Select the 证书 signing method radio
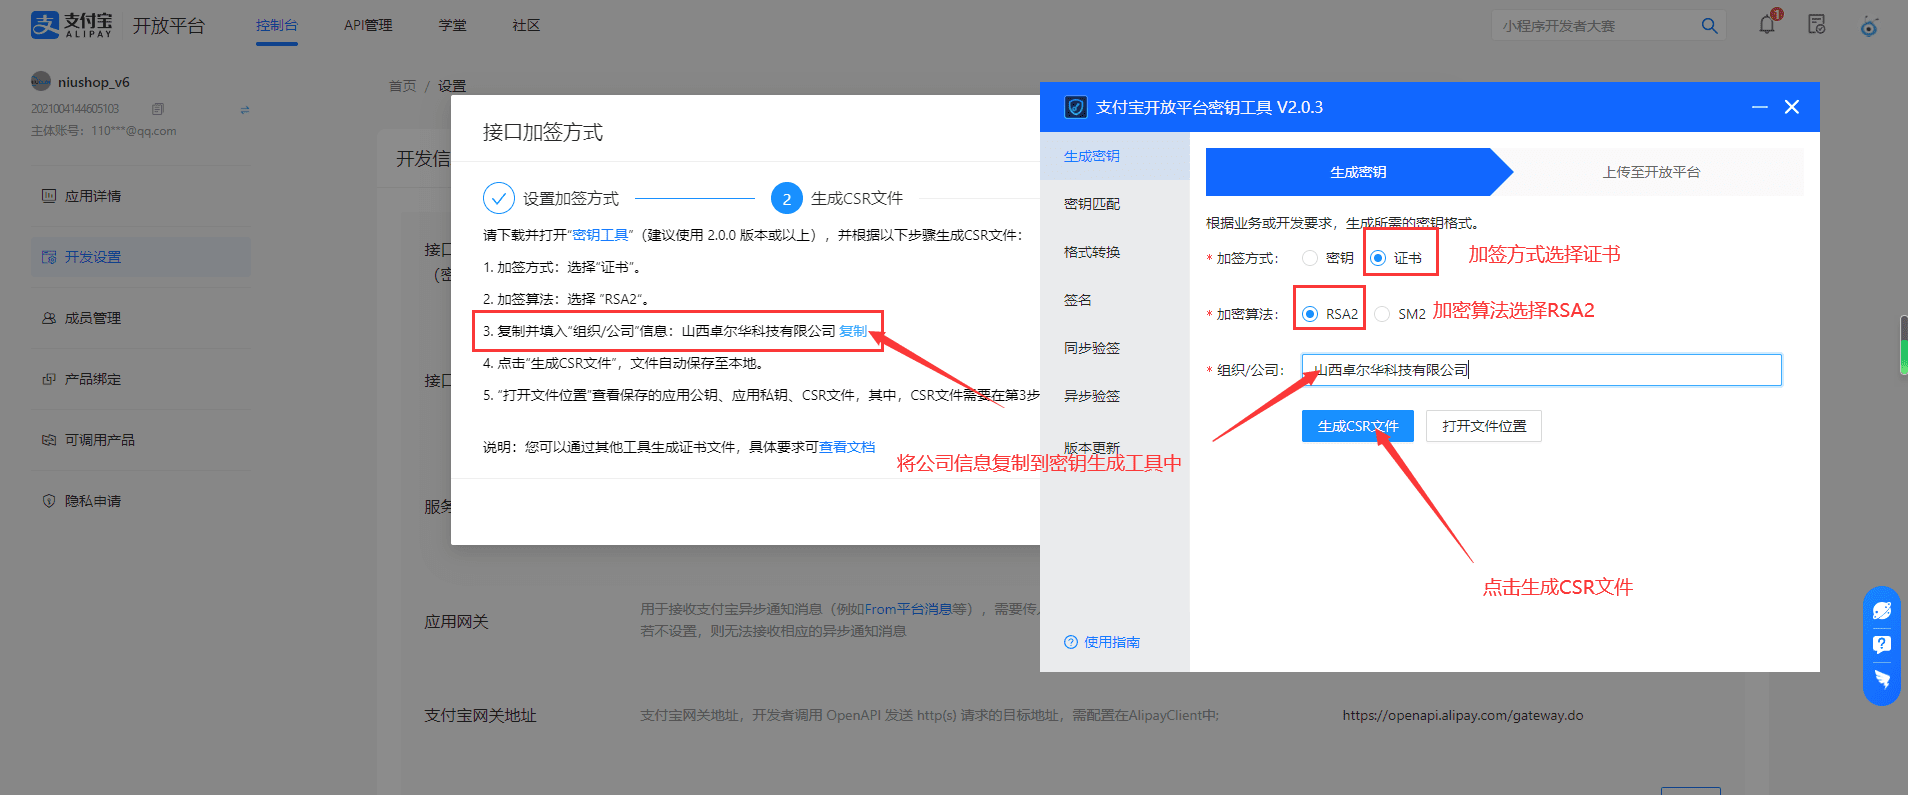 tap(1378, 258)
